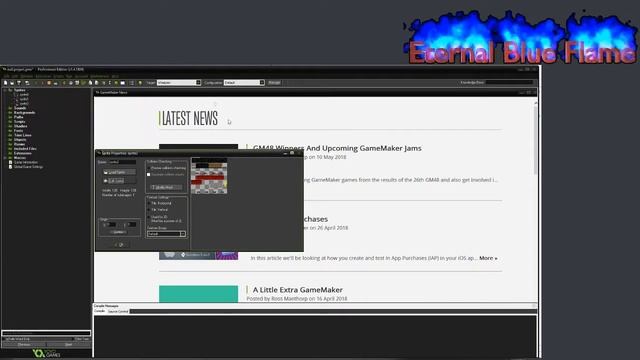Enable Tile: Horizontal checkbox
Screen dimensions: 640x360
pos(149,203)
